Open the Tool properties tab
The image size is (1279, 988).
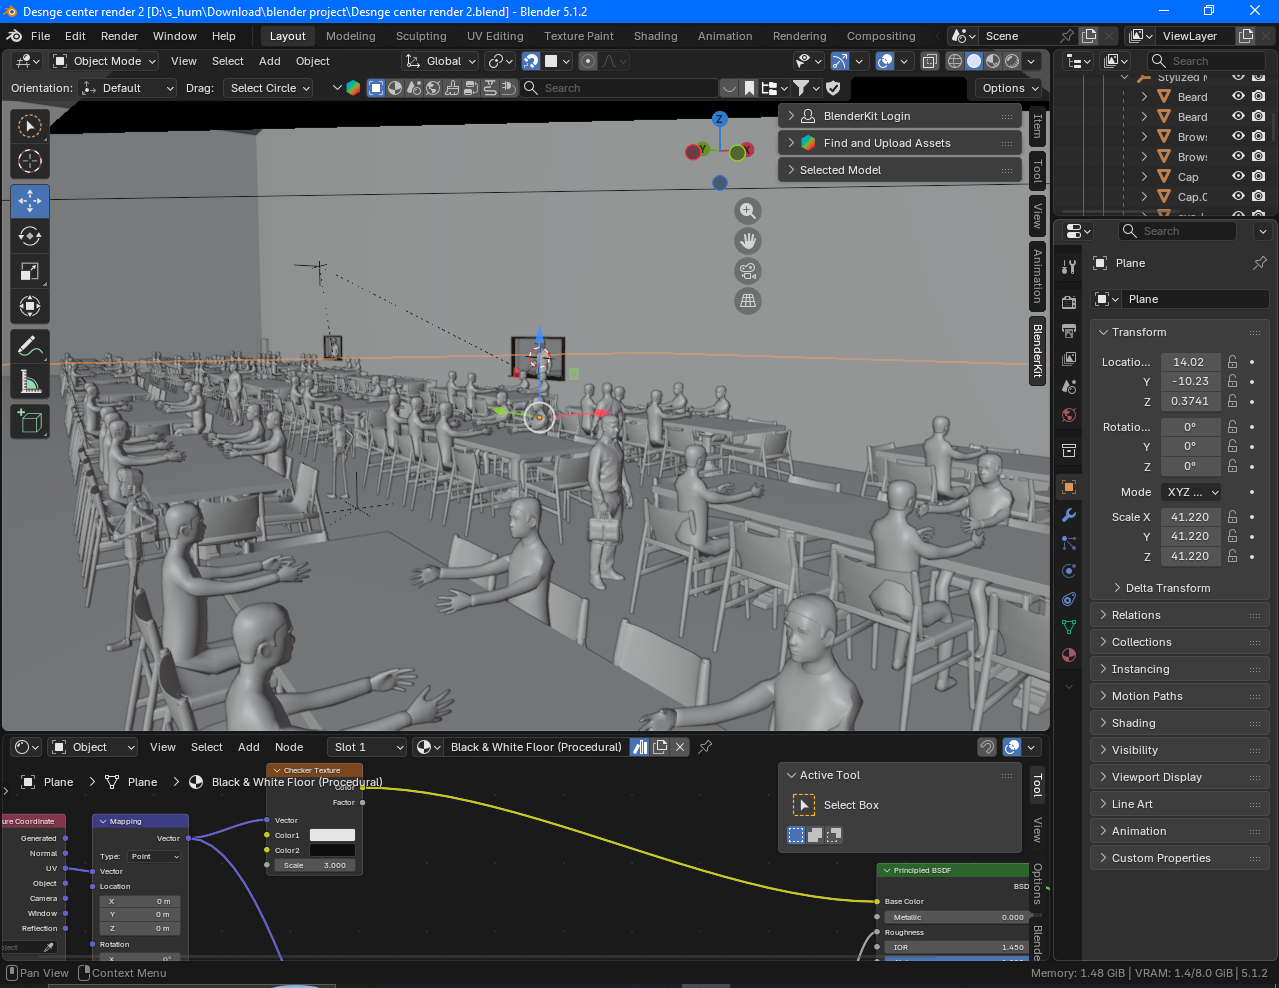tap(1069, 266)
